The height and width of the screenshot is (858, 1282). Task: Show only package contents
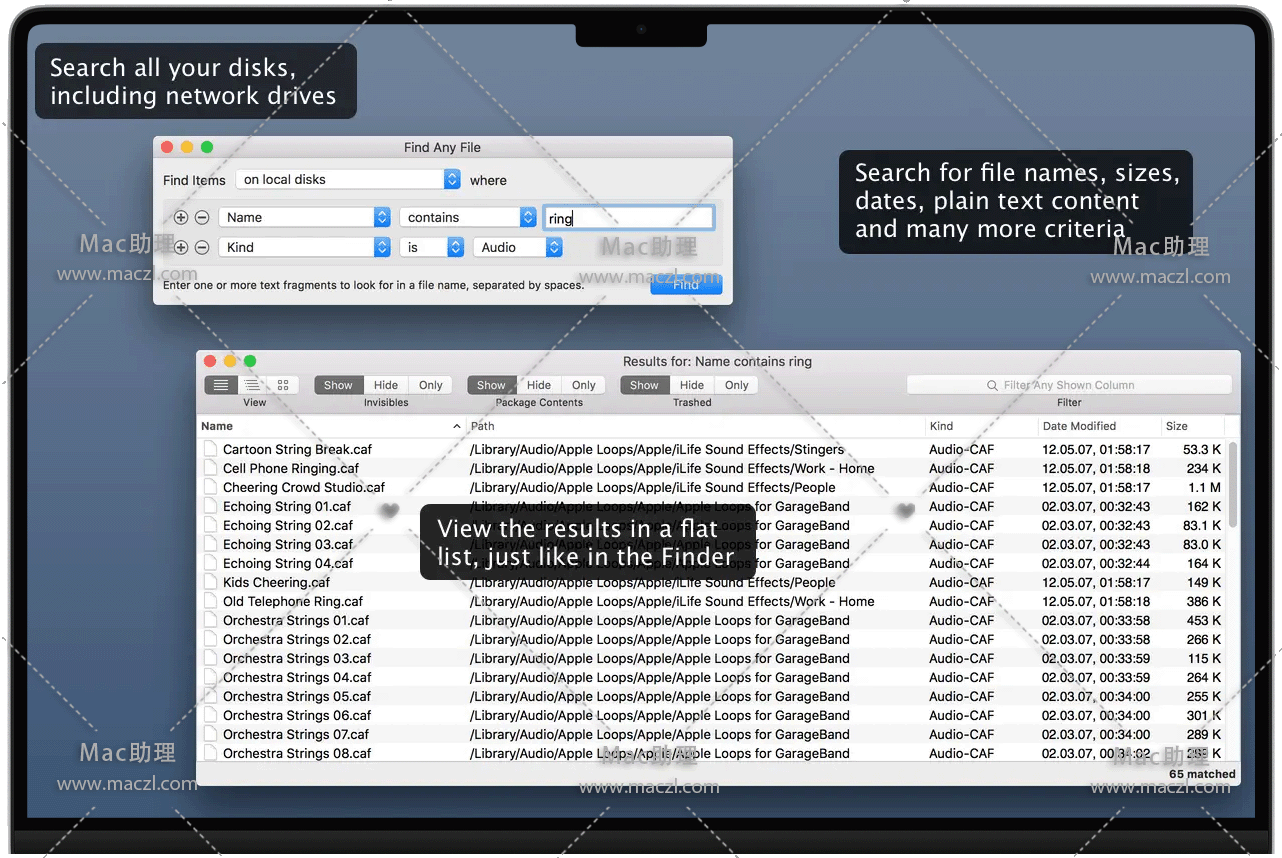point(583,385)
